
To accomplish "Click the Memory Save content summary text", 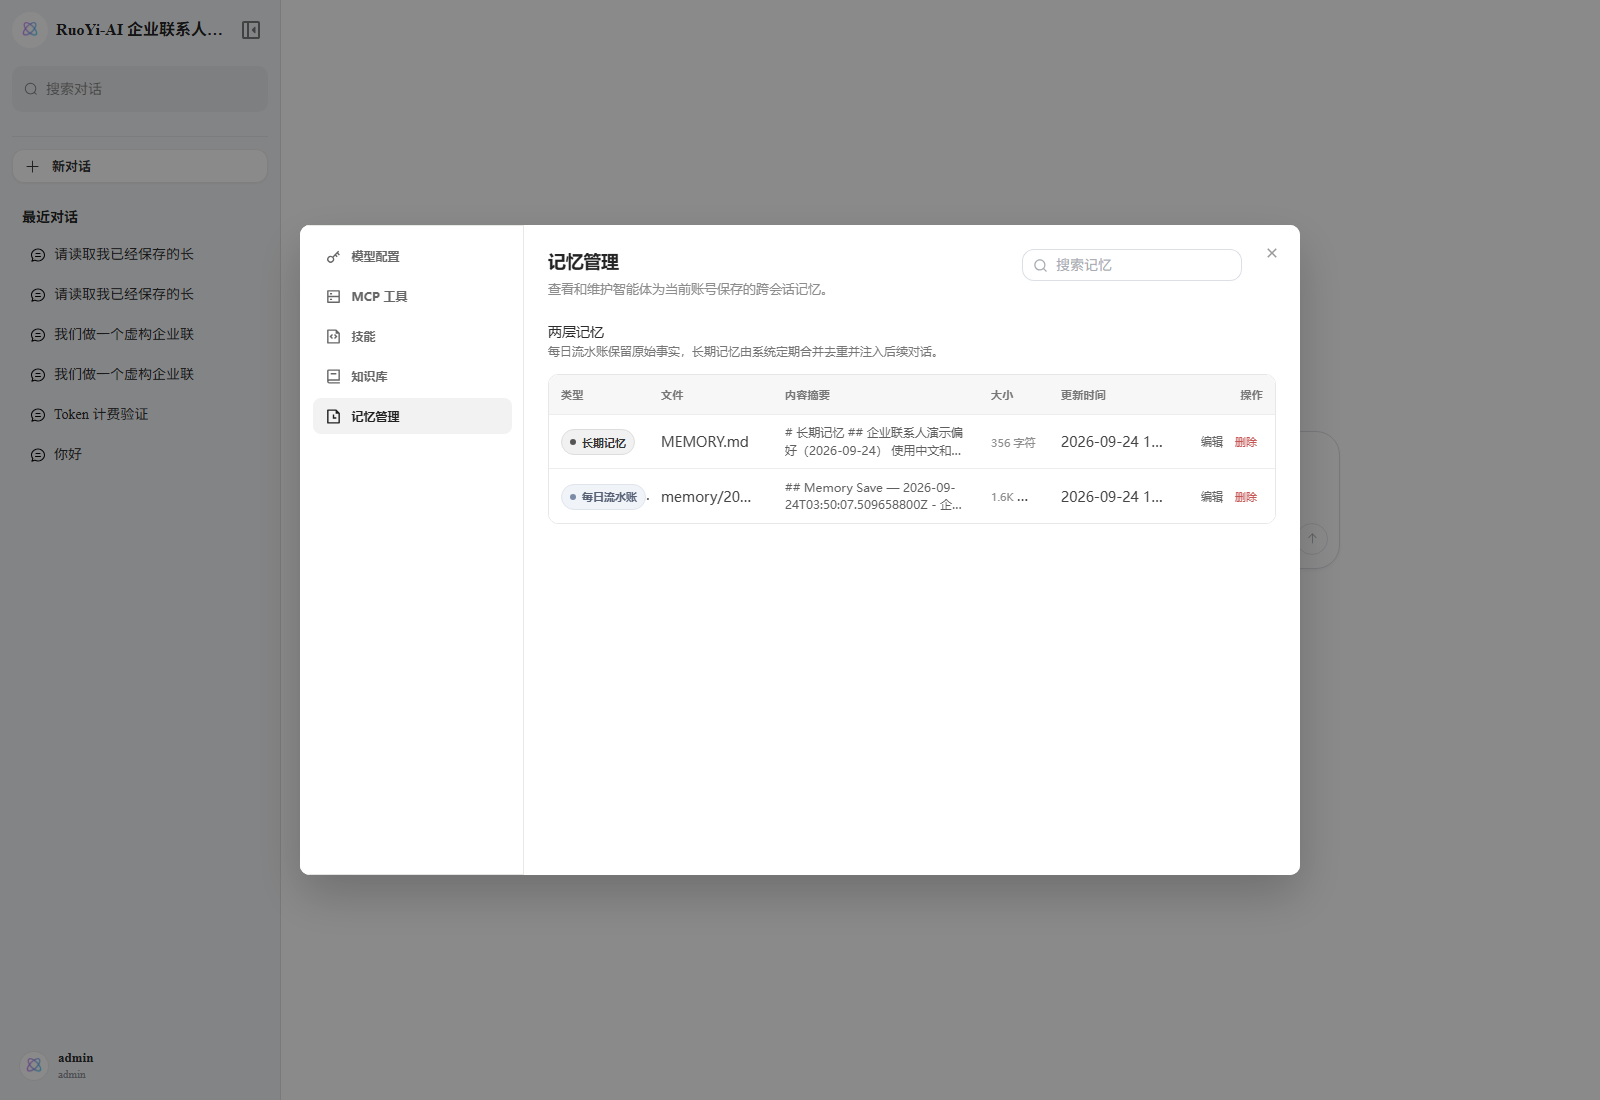I will pos(873,497).
